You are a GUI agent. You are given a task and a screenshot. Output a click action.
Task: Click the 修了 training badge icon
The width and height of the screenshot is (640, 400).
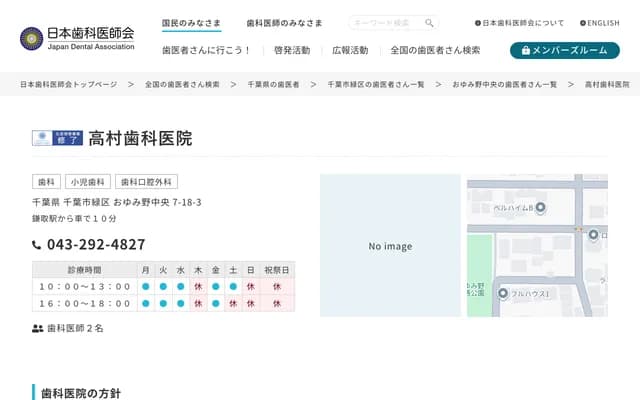[x=56, y=139]
